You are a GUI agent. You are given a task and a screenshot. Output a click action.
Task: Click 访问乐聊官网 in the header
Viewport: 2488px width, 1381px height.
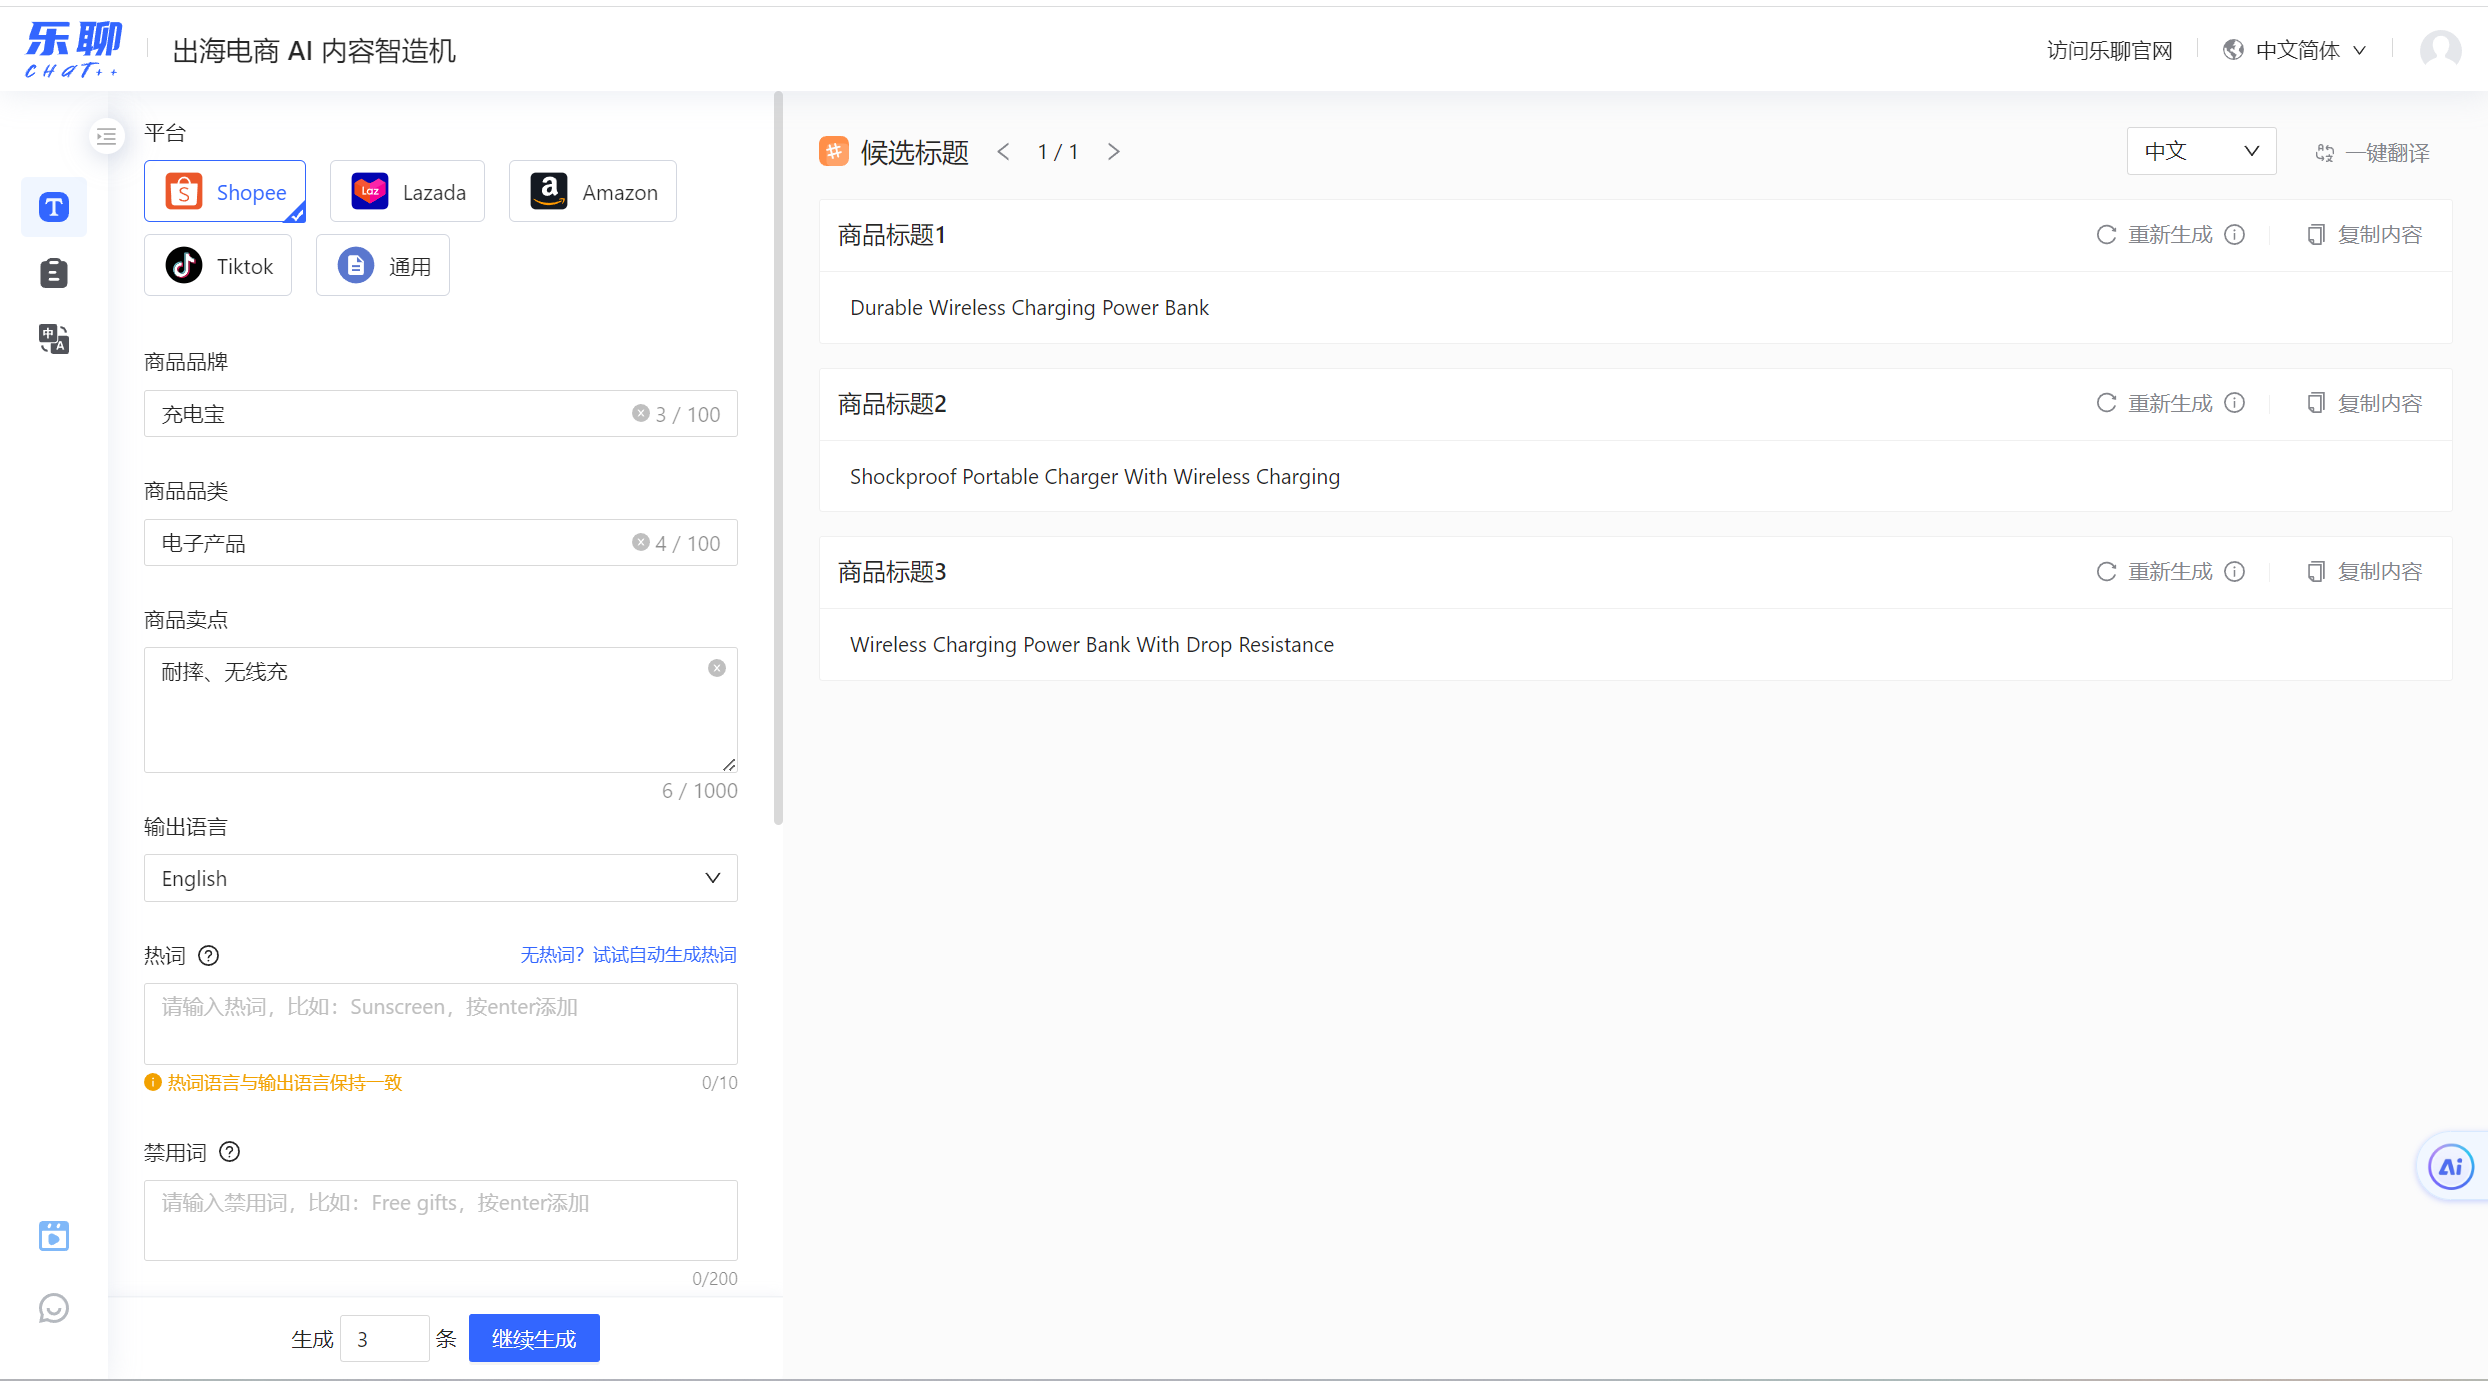coord(2109,50)
